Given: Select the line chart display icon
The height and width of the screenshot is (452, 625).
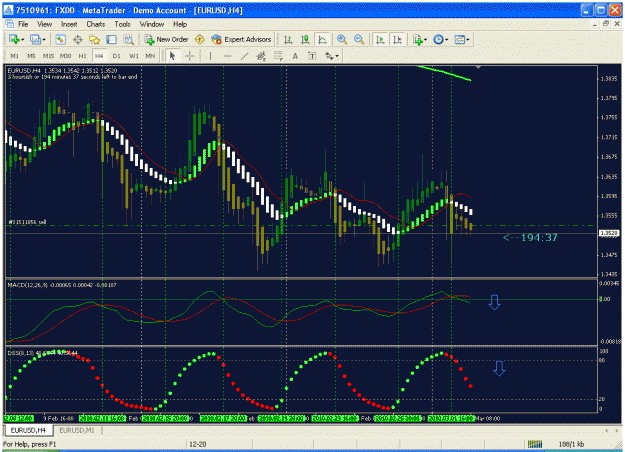Looking at the screenshot, I should coord(322,39).
